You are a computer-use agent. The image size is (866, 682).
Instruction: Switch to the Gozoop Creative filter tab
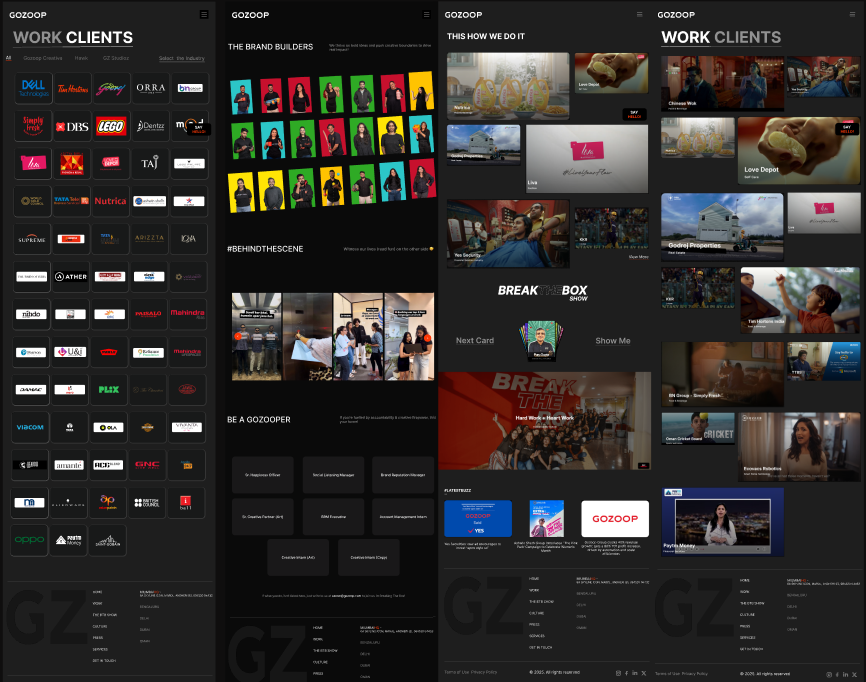[43, 58]
